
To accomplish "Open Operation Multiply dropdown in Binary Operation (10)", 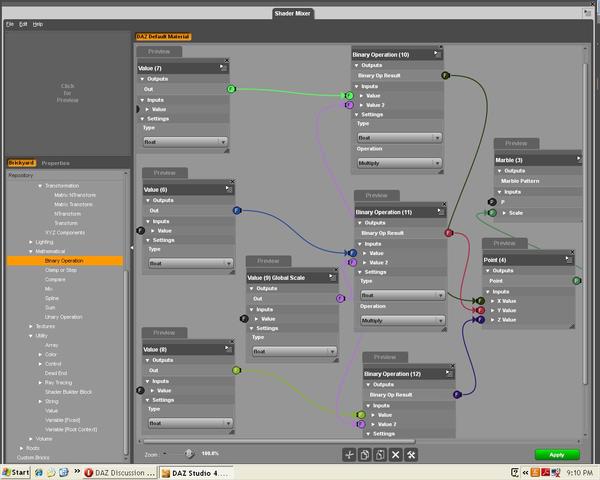I will pos(399,163).
